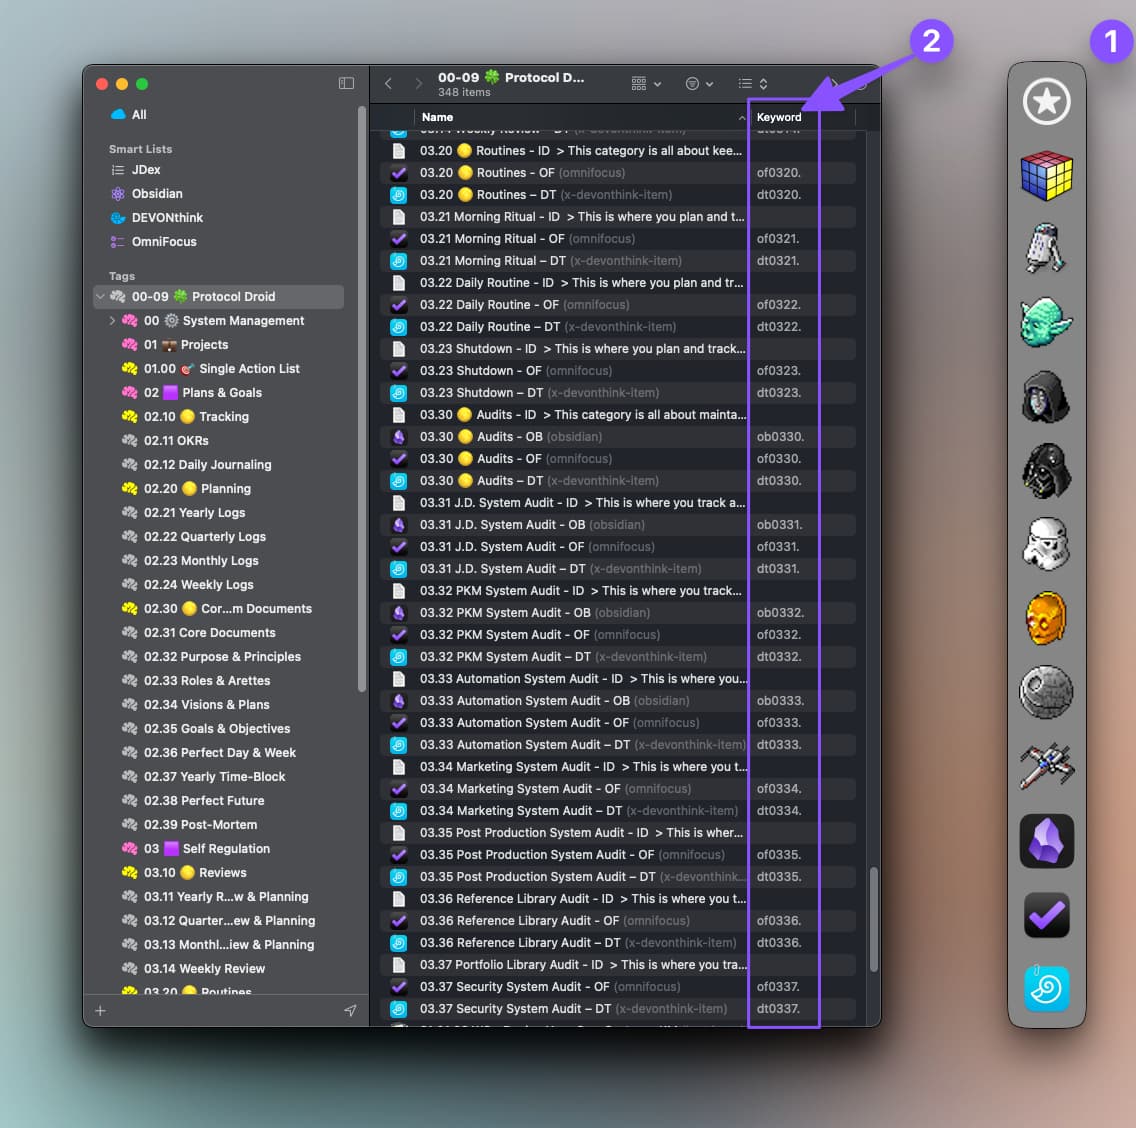1136x1128 pixels.
Task: Click the Stormtrooper helmet dock icon
Action: [1046, 545]
